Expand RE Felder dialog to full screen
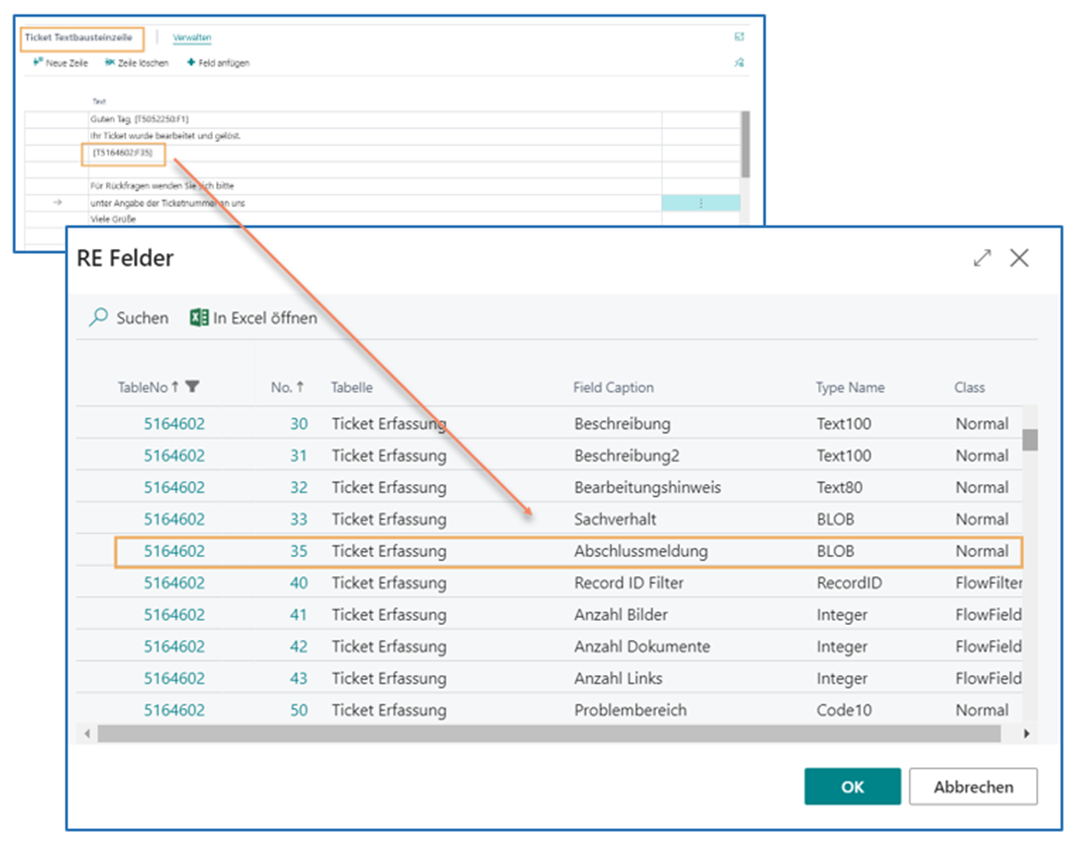 coord(982,258)
